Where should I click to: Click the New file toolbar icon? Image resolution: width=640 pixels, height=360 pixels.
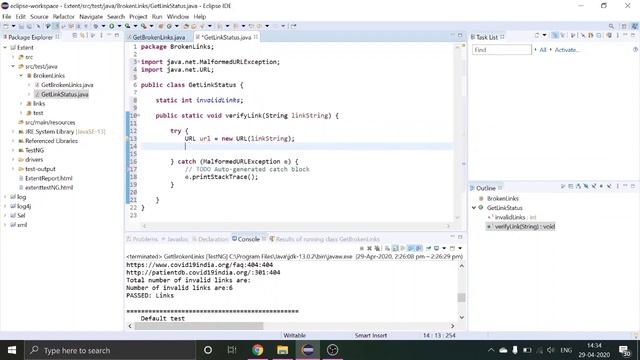[x=6, y=26]
